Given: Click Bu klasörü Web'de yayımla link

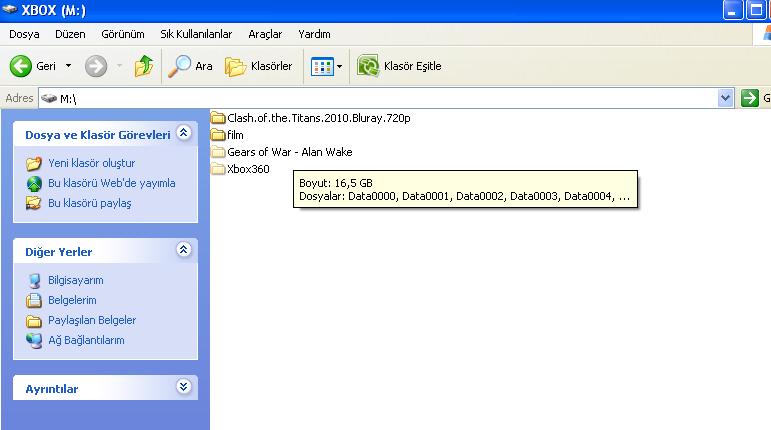Looking at the screenshot, I should click(x=112, y=183).
